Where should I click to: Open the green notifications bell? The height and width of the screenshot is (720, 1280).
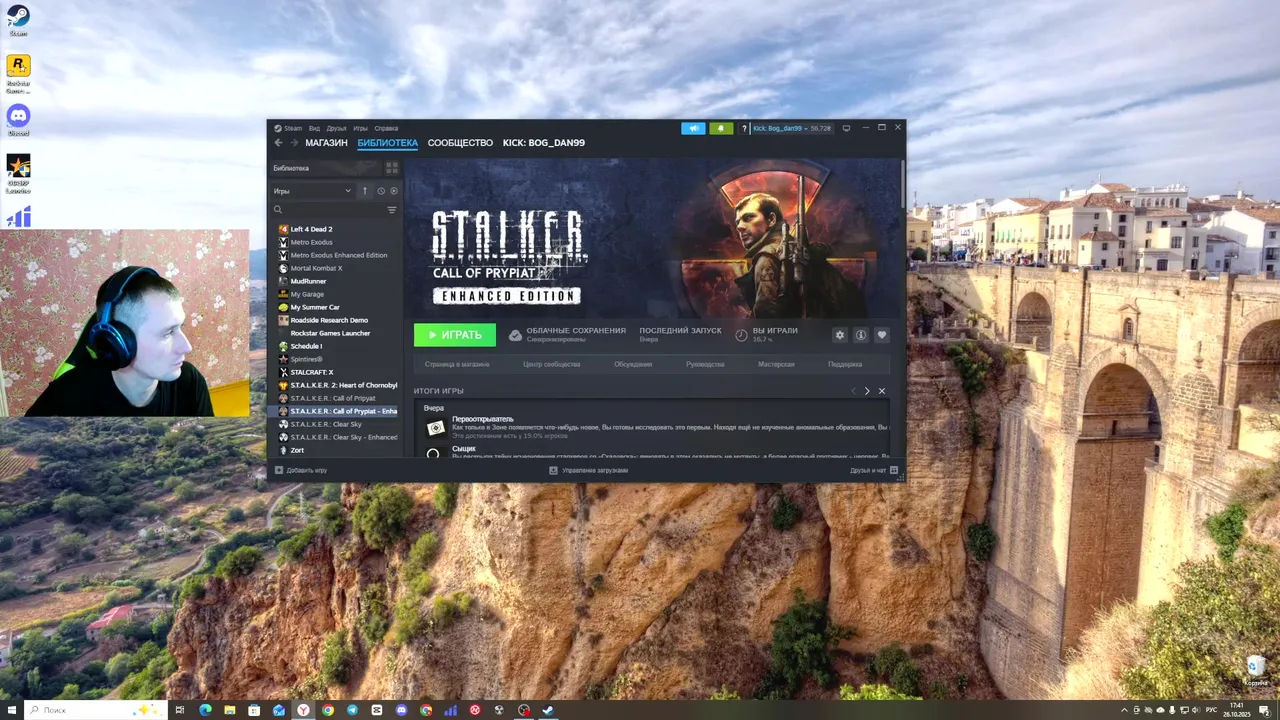[x=721, y=128]
